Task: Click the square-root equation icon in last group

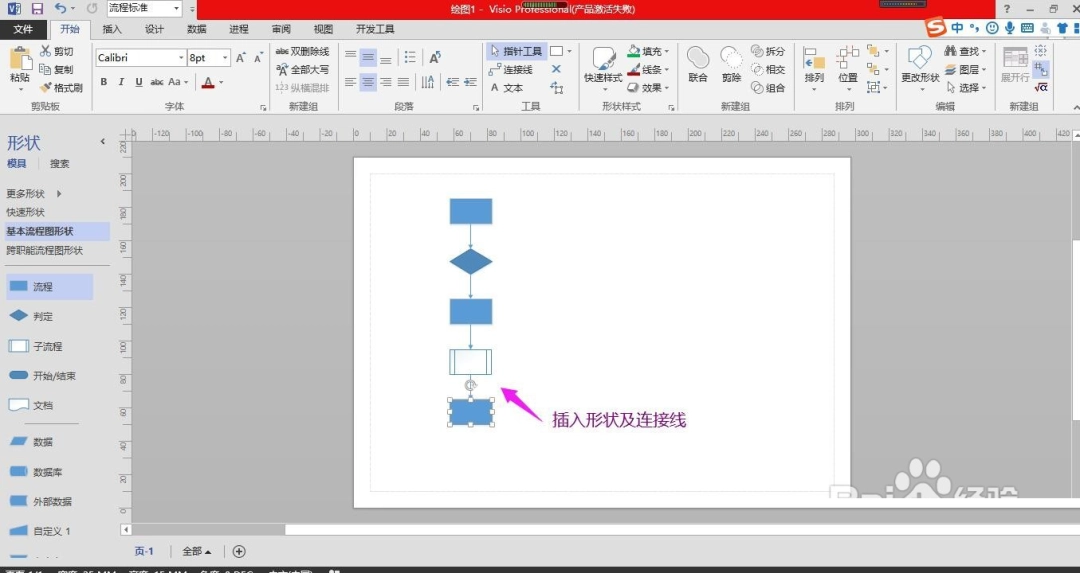Action: (x=1041, y=87)
